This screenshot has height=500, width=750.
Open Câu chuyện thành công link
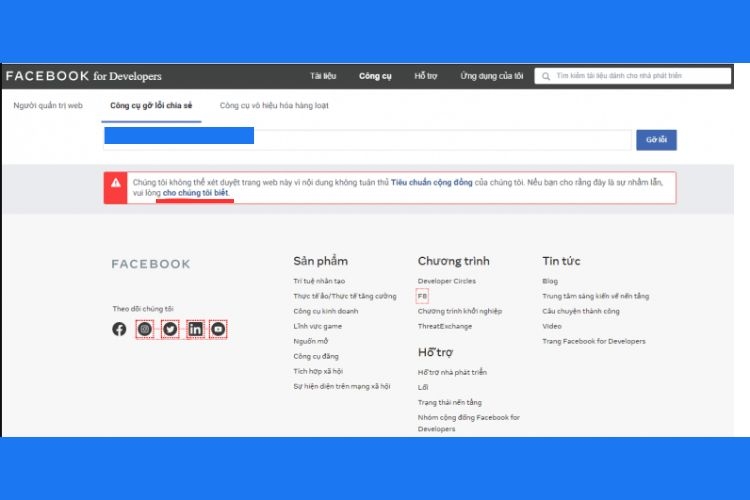pyautogui.click(x=581, y=311)
